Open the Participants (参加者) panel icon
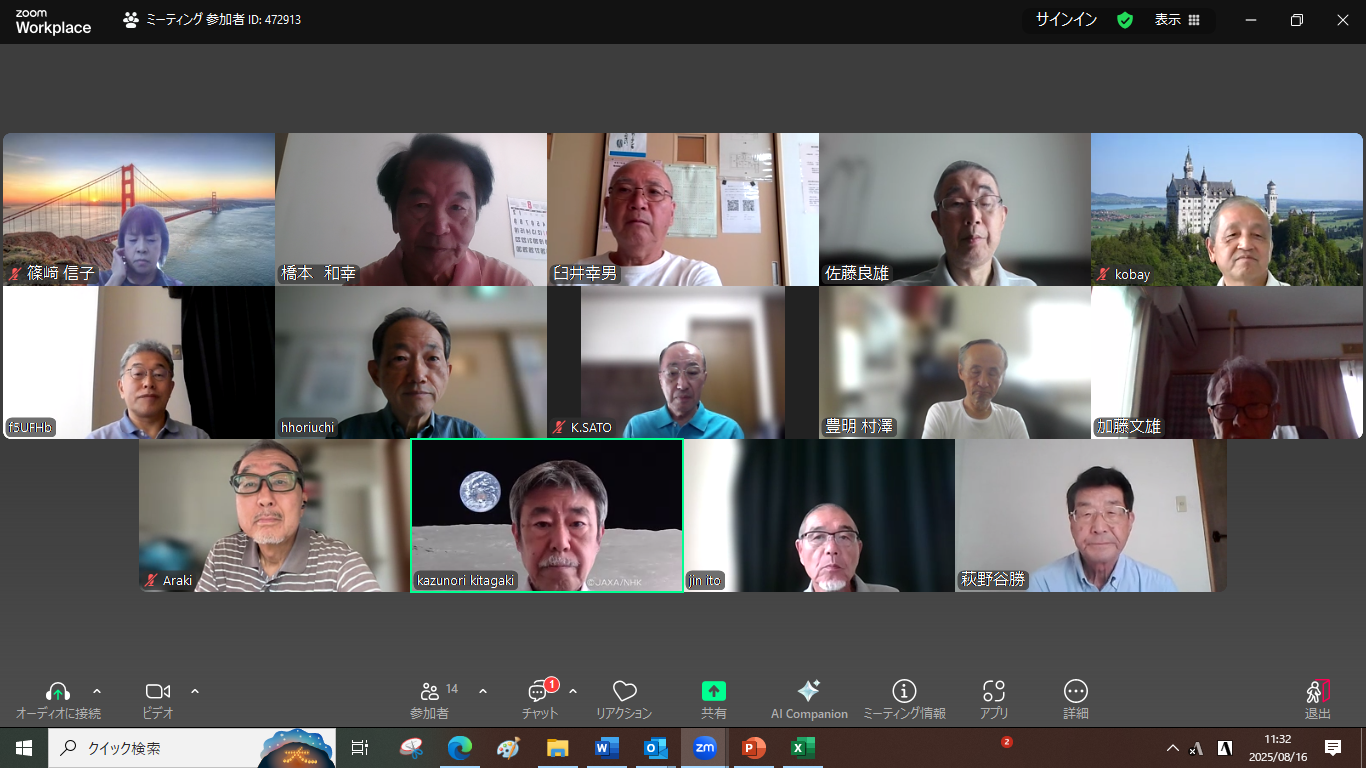Viewport: 1366px width, 768px height. pos(430,691)
